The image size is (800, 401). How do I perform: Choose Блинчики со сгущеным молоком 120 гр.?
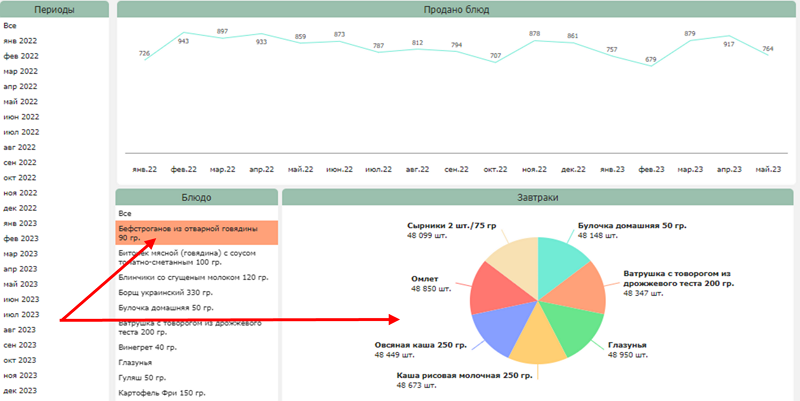coord(193,278)
